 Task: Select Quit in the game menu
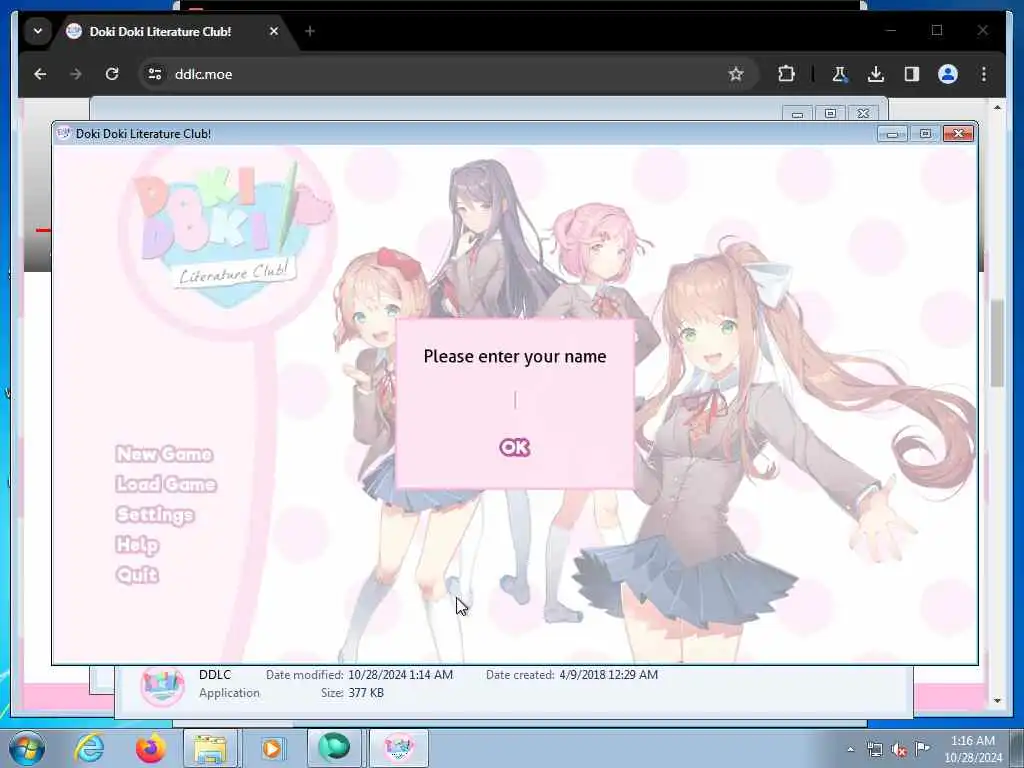137,575
